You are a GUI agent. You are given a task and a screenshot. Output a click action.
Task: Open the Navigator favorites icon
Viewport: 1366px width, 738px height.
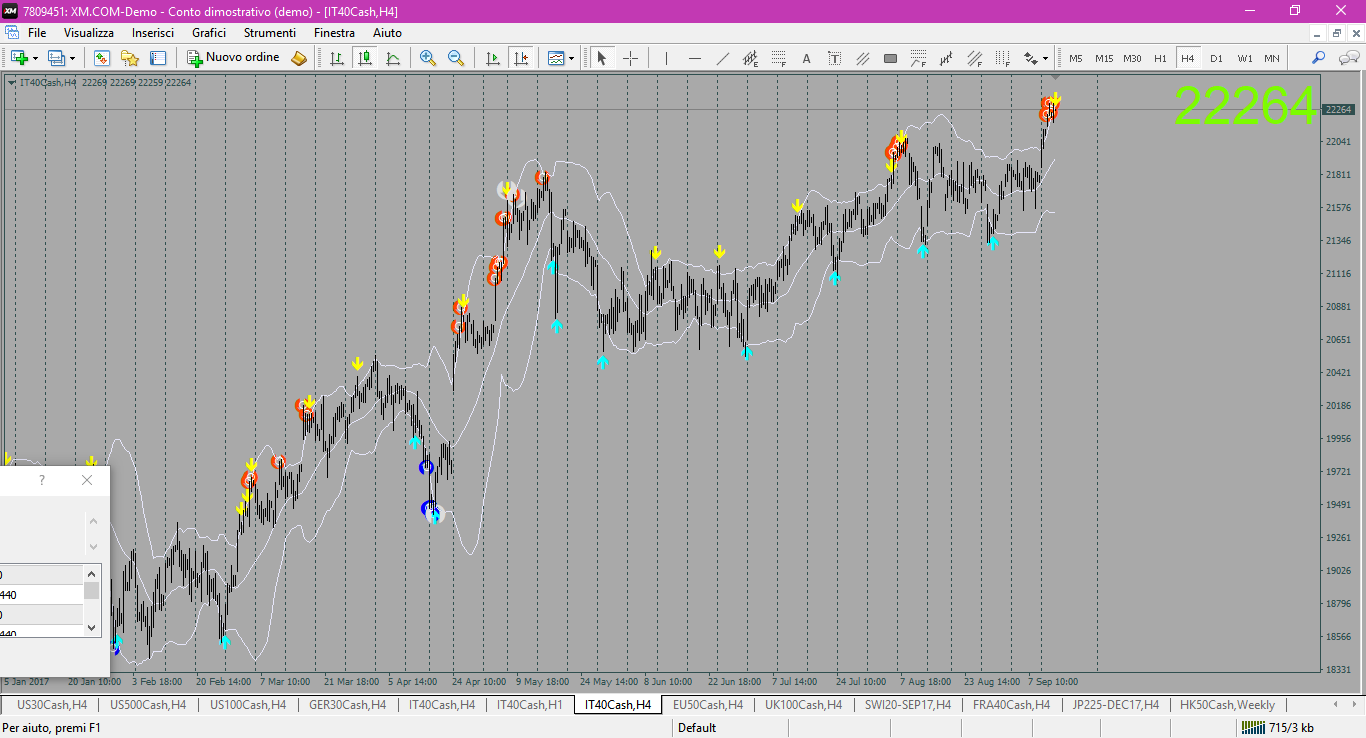(x=129, y=58)
